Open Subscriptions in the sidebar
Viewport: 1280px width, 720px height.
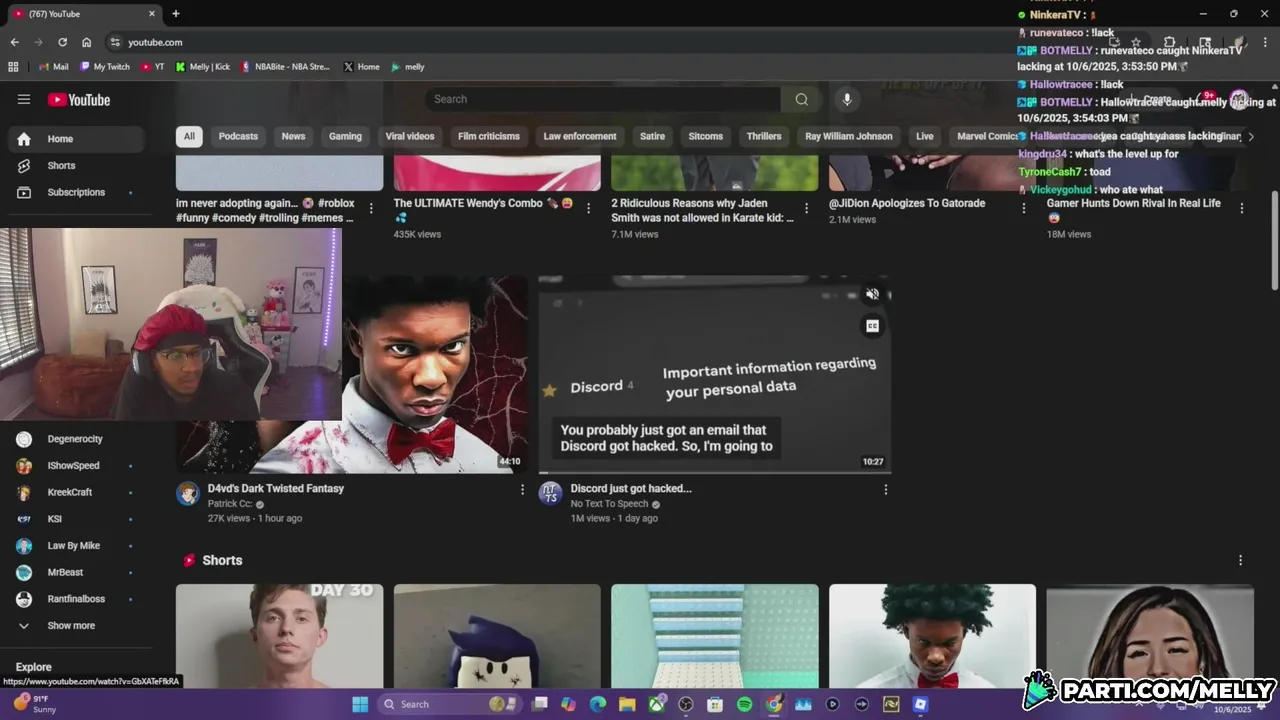pyautogui.click(x=76, y=192)
